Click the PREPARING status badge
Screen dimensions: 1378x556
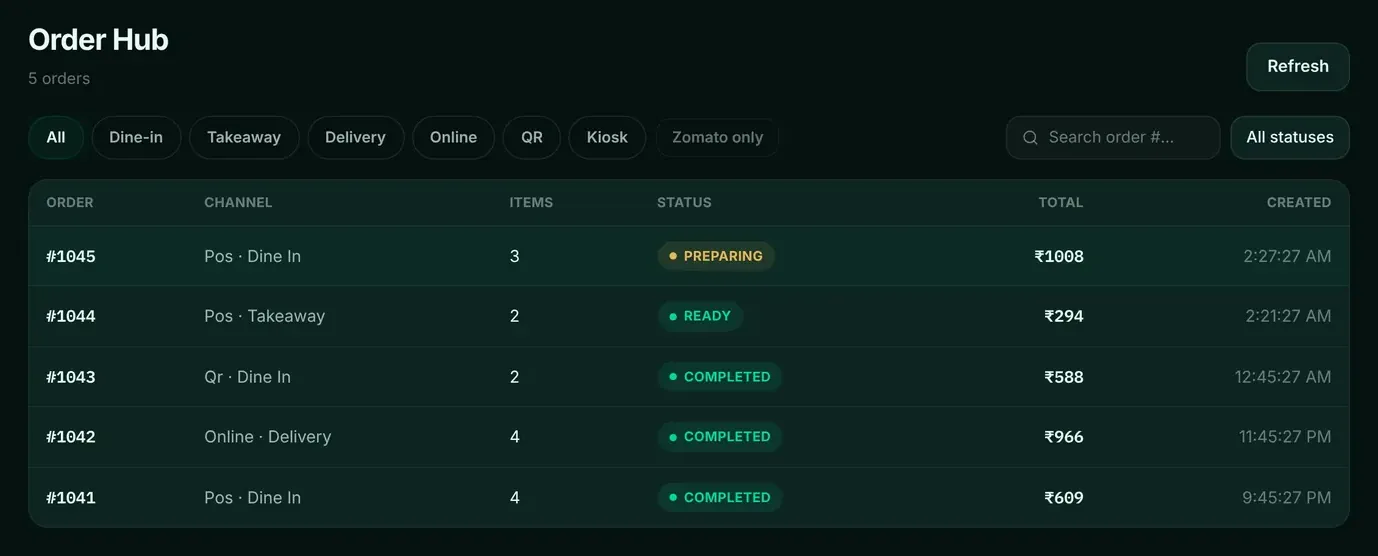pyautogui.click(x=716, y=256)
